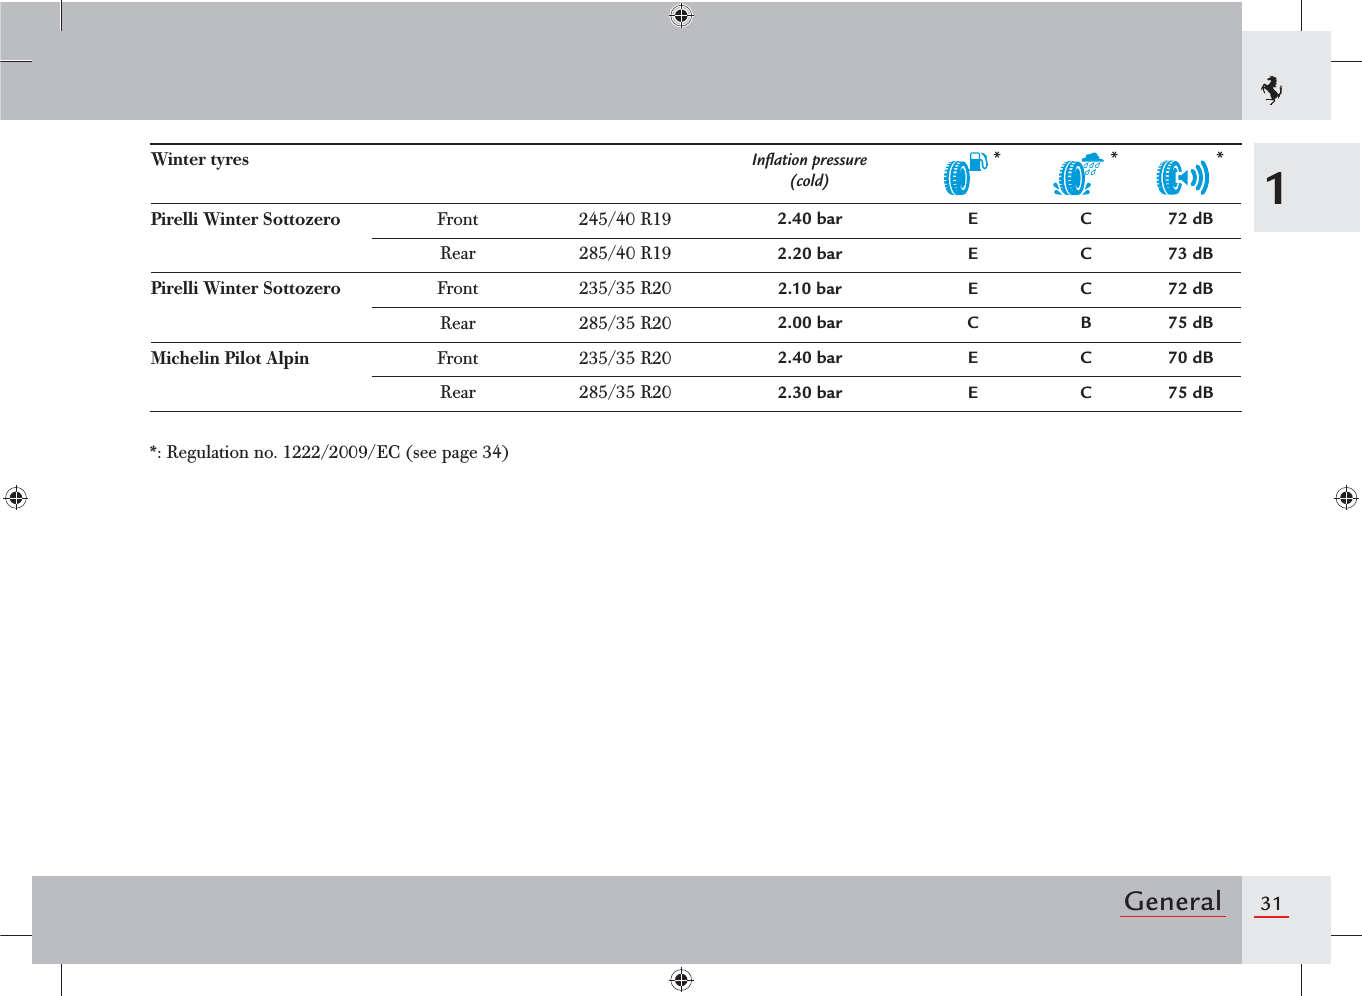Click the wet grip tyre icon
The image size is (1362, 996).
point(1078,174)
